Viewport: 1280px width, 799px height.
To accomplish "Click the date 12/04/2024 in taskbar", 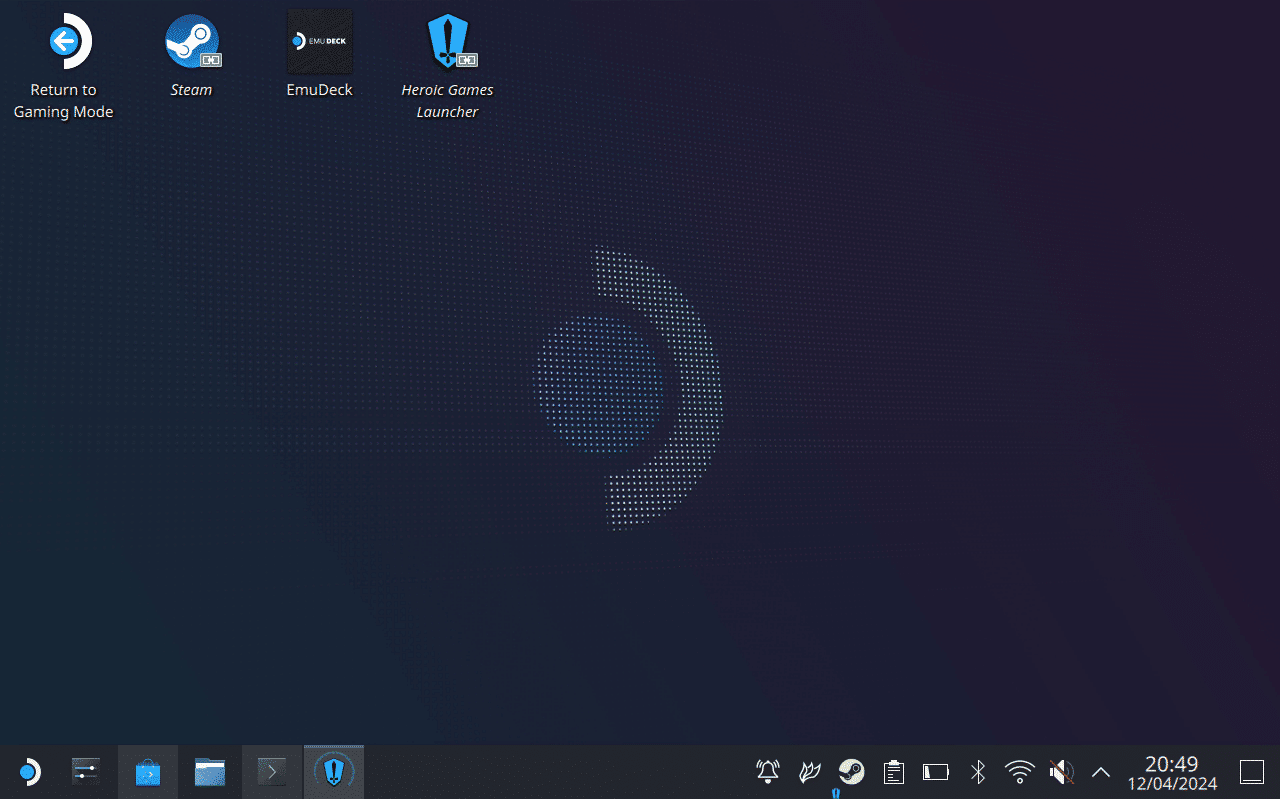I will (1172, 784).
